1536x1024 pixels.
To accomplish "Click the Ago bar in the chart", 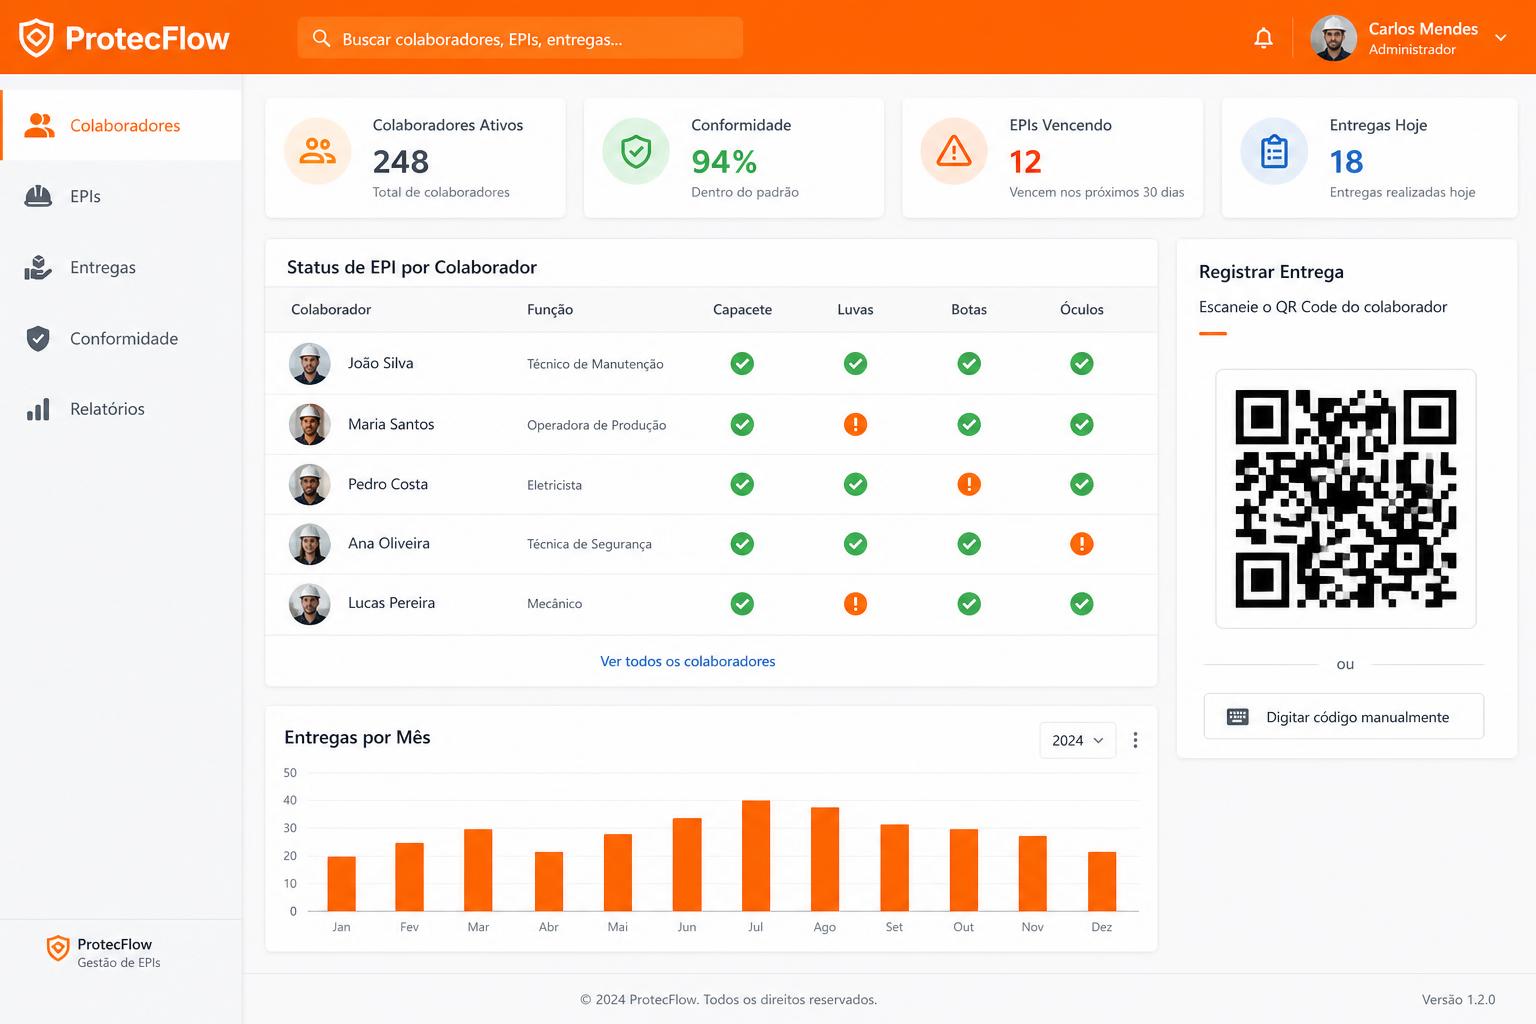I will (x=825, y=859).
